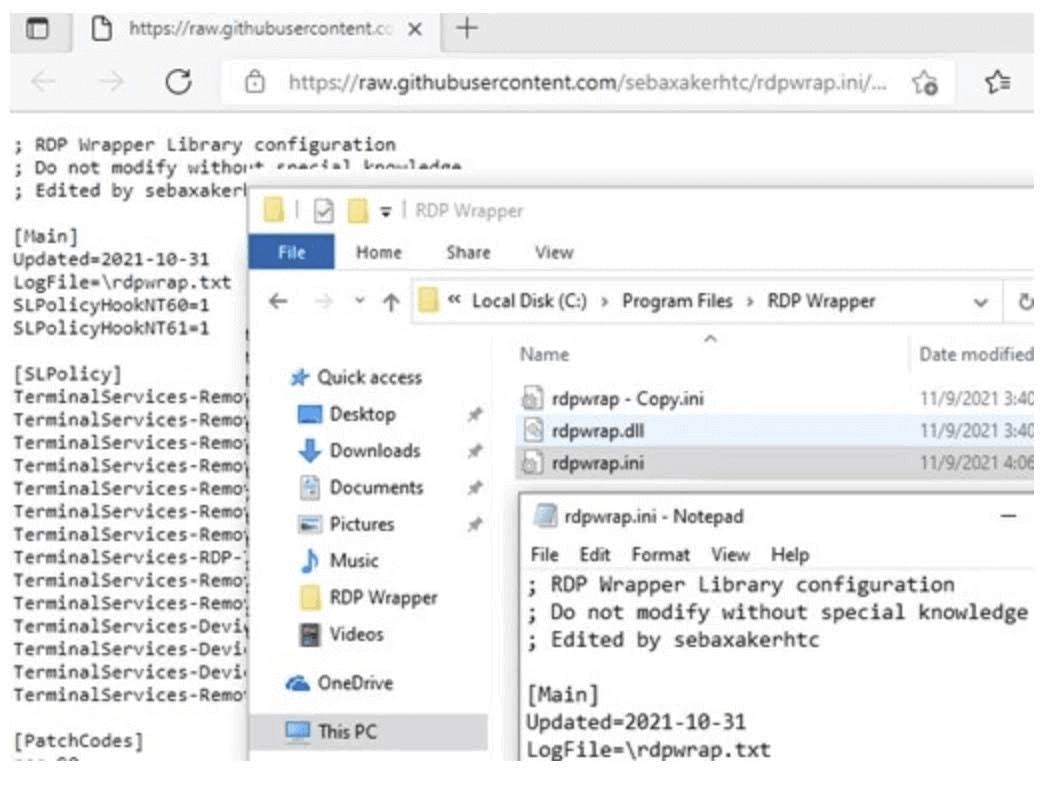1048x786 pixels.
Task: Open Notepad Format menu
Action: pos(660,555)
